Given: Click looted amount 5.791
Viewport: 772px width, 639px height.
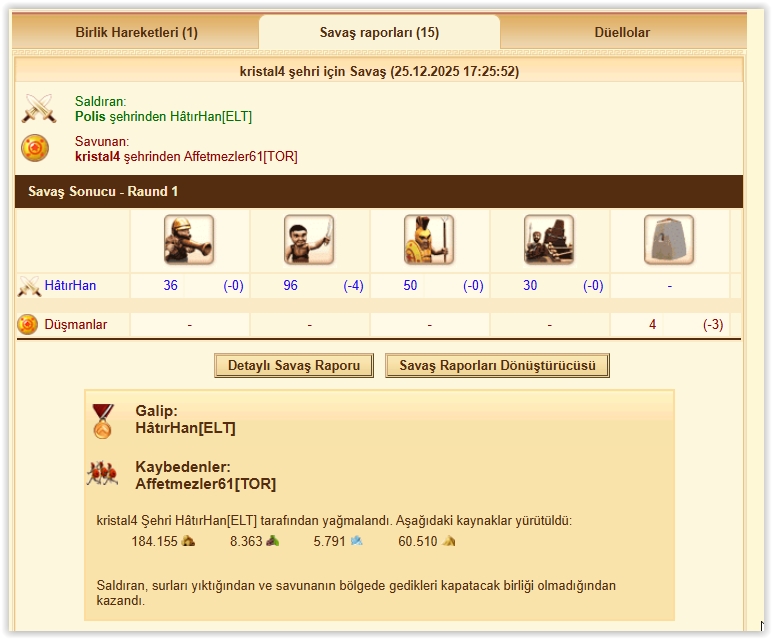Looking at the screenshot, I should [329, 542].
